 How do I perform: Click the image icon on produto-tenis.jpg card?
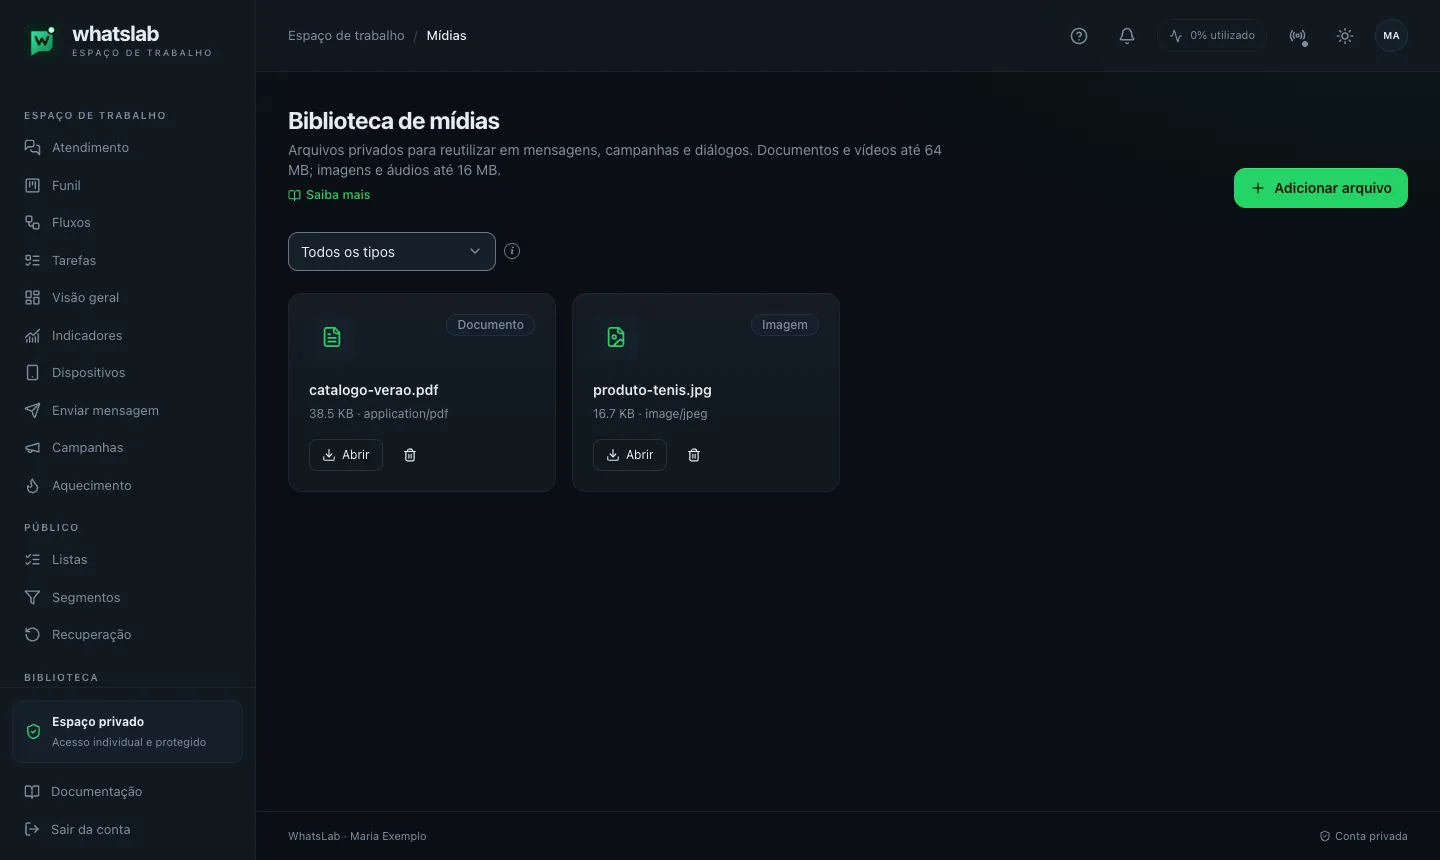pos(616,337)
